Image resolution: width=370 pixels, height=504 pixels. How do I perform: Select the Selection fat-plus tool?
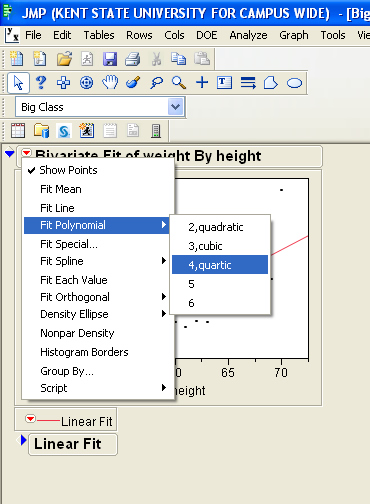[63, 82]
